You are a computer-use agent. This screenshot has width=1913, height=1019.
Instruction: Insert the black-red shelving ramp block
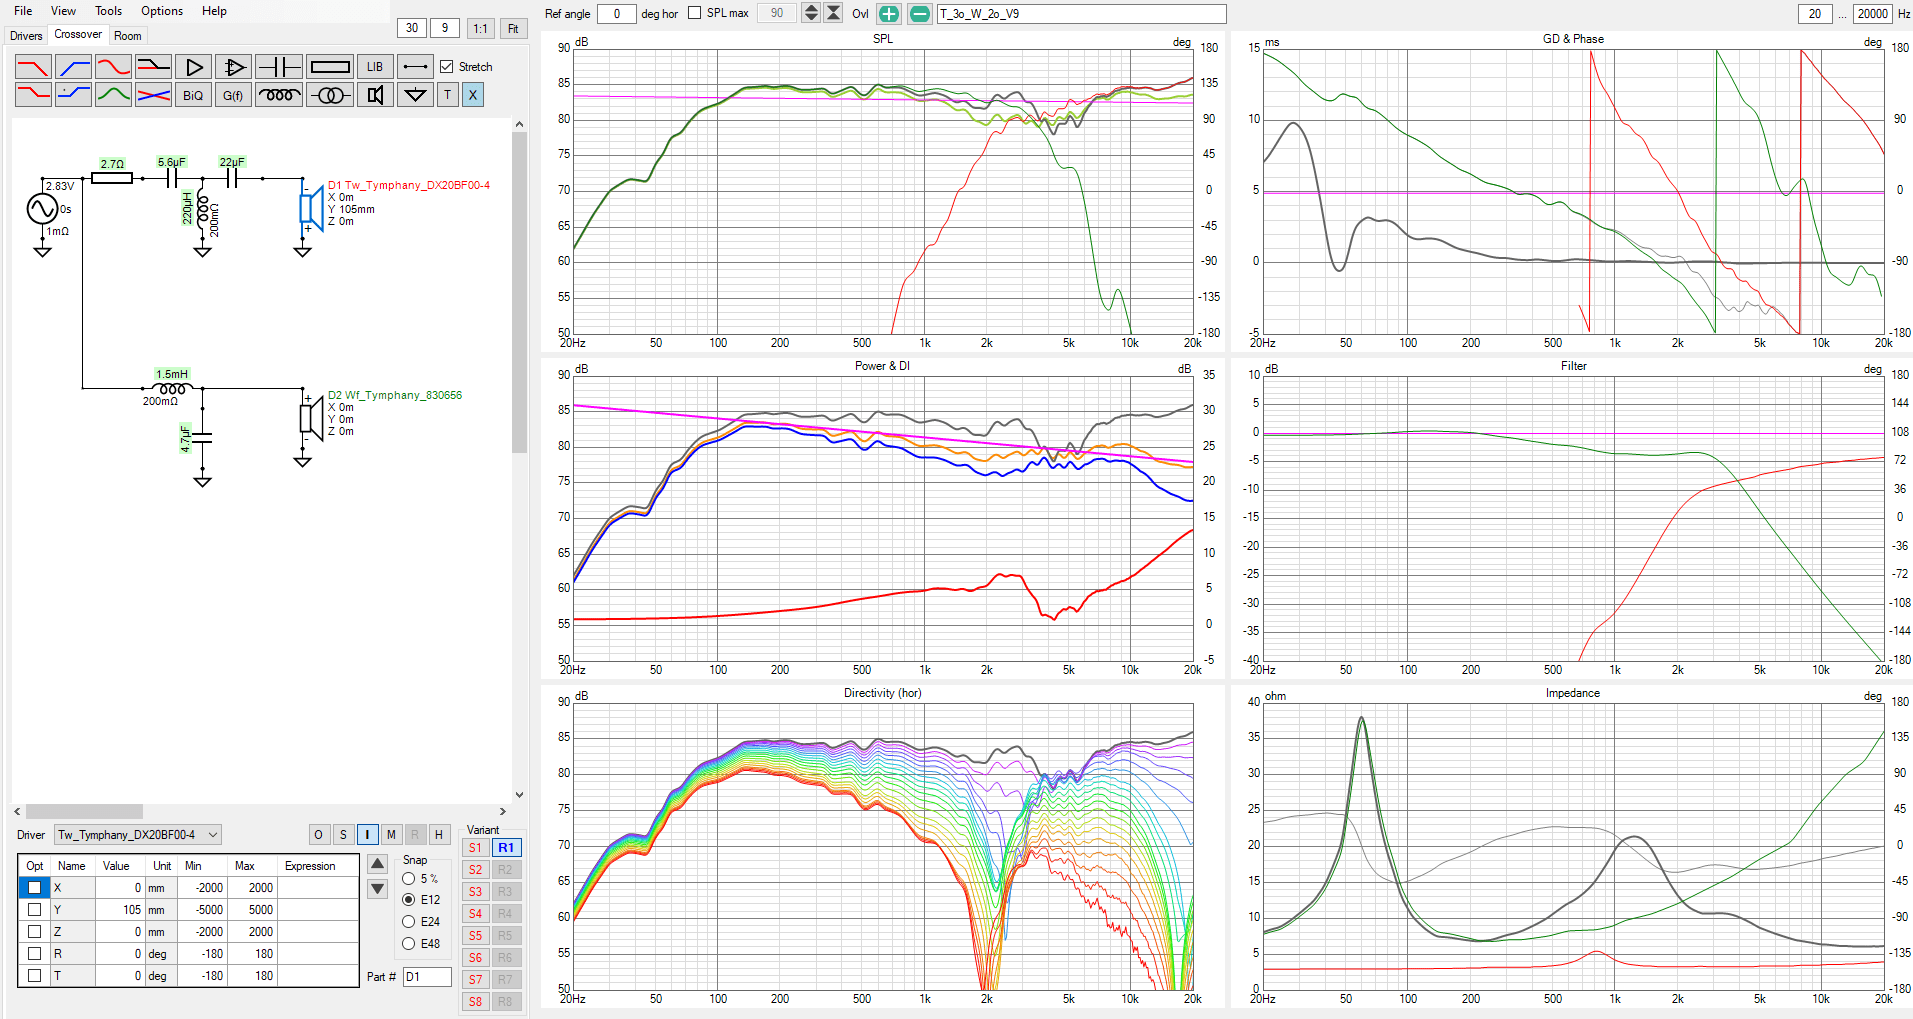153,67
